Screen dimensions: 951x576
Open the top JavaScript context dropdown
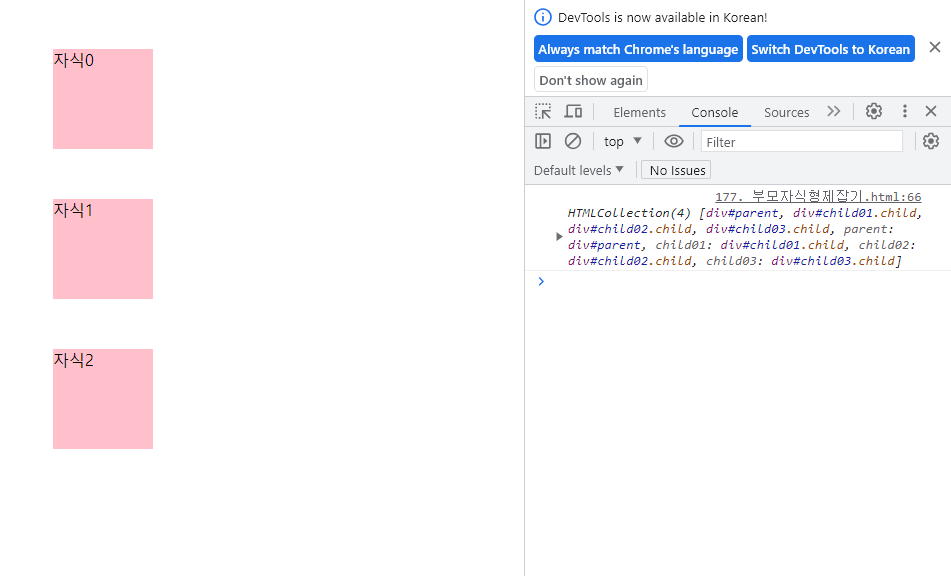pos(622,141)
